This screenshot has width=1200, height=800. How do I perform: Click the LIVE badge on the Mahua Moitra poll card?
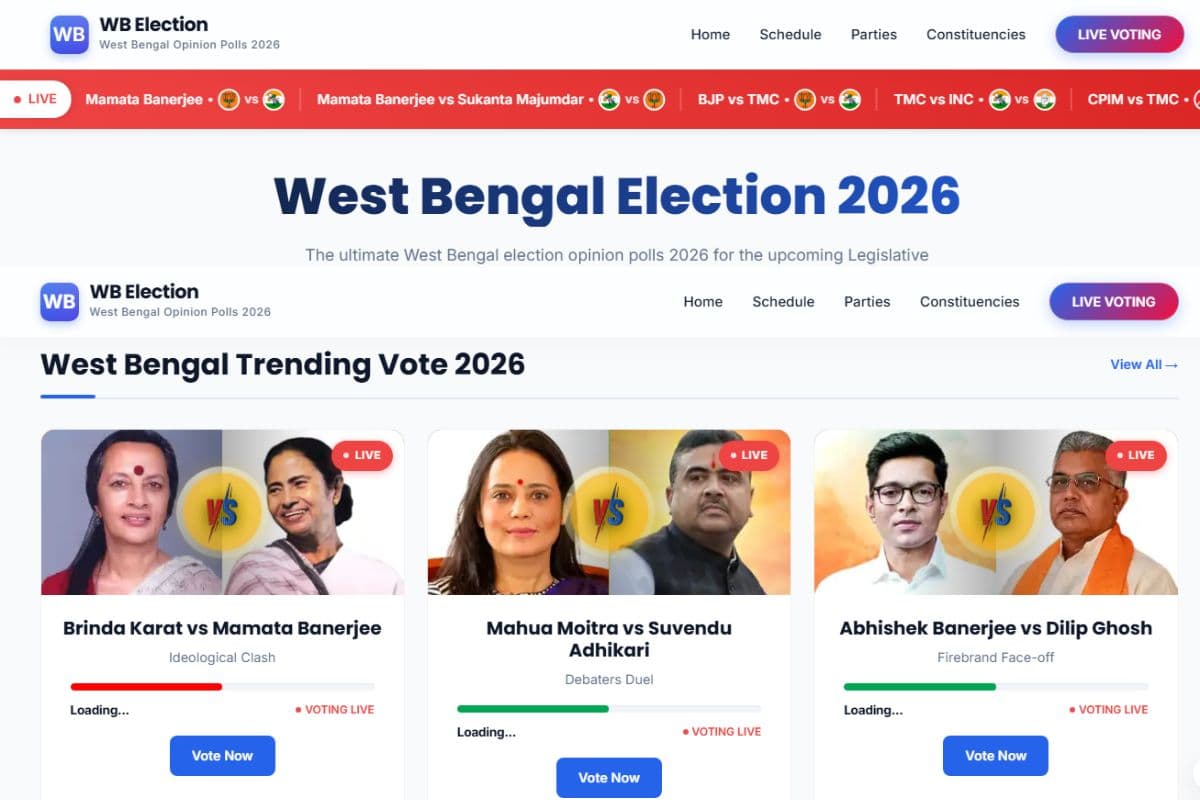tap(749, 455)
